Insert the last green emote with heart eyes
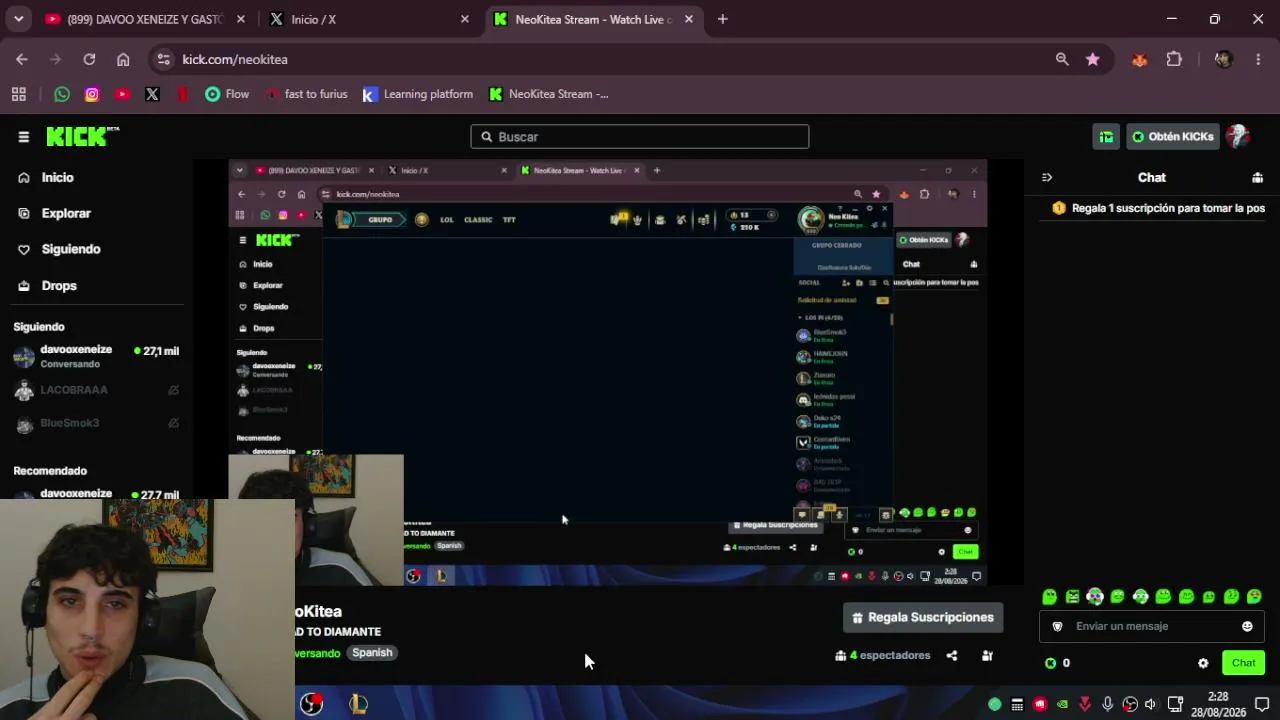Screen dimensions: 1280x720 click(x=1254, y=597)
